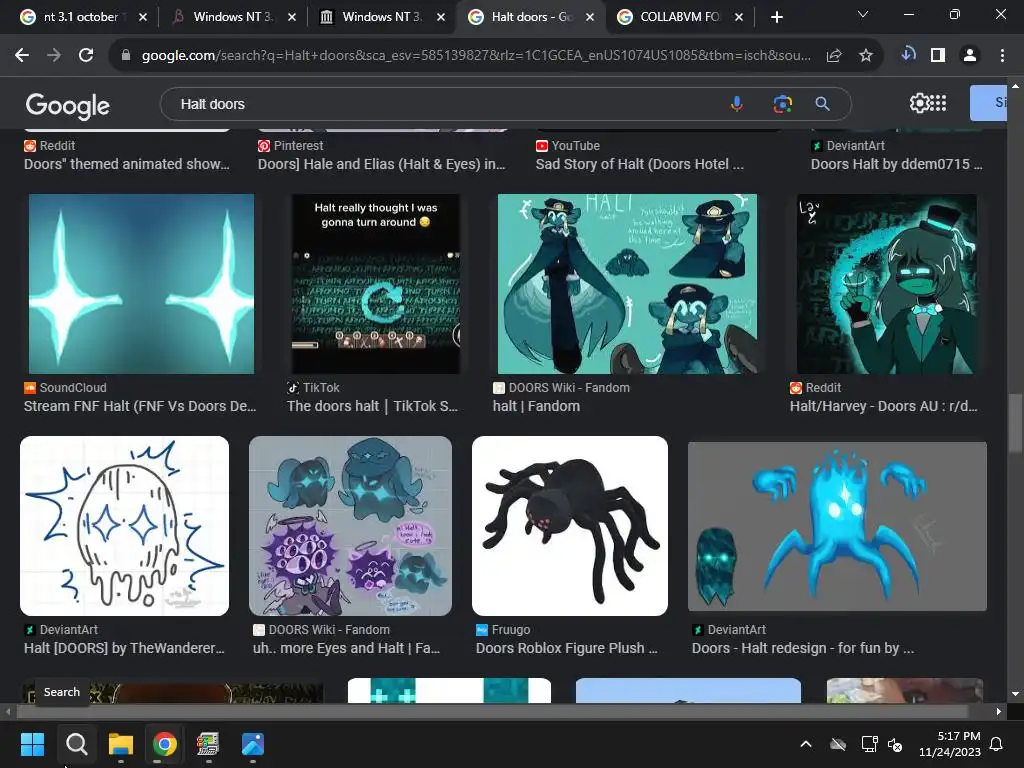Open File Explorer from taskbar
Viewport: 1024px width, 768px height.
[x=121, y=744]
